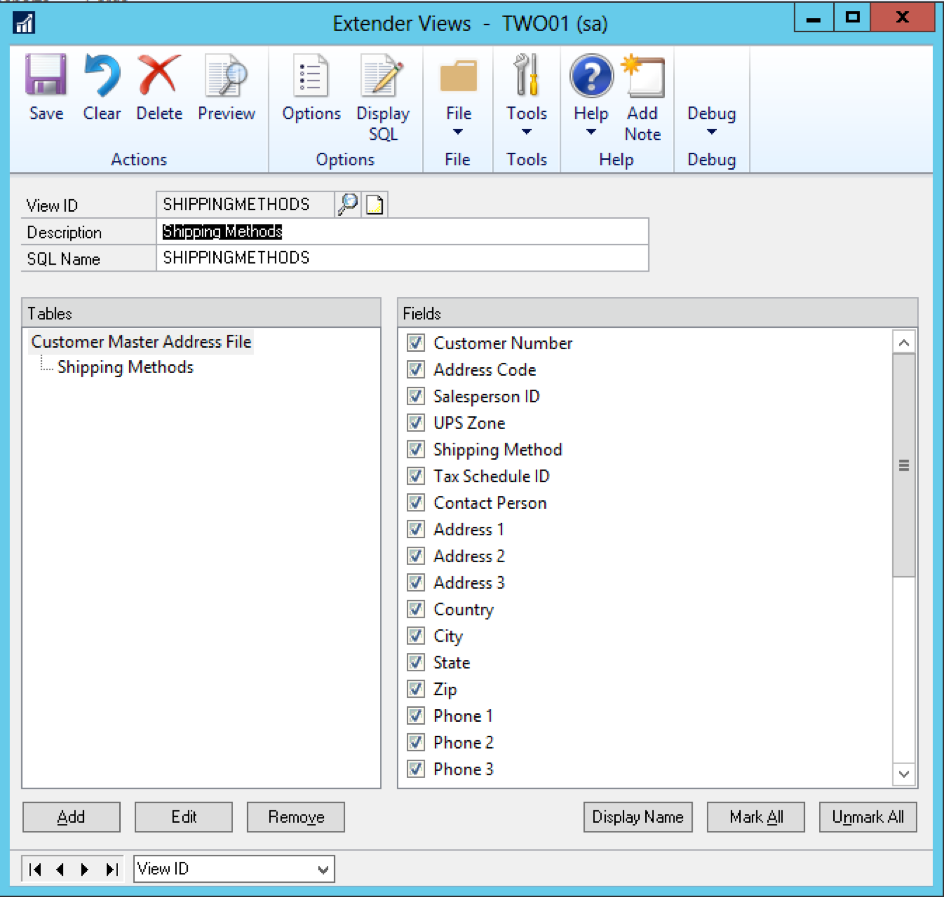
Task: Expand the Tools dropdown arrow
Action: [526, 132]
